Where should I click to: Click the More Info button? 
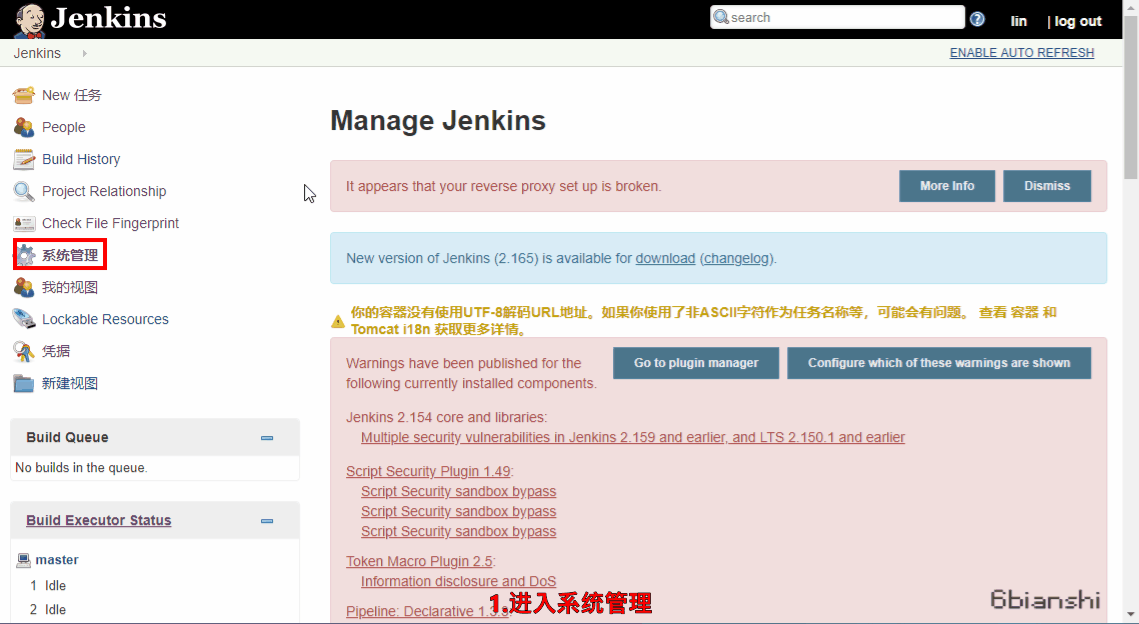(947, 186)
